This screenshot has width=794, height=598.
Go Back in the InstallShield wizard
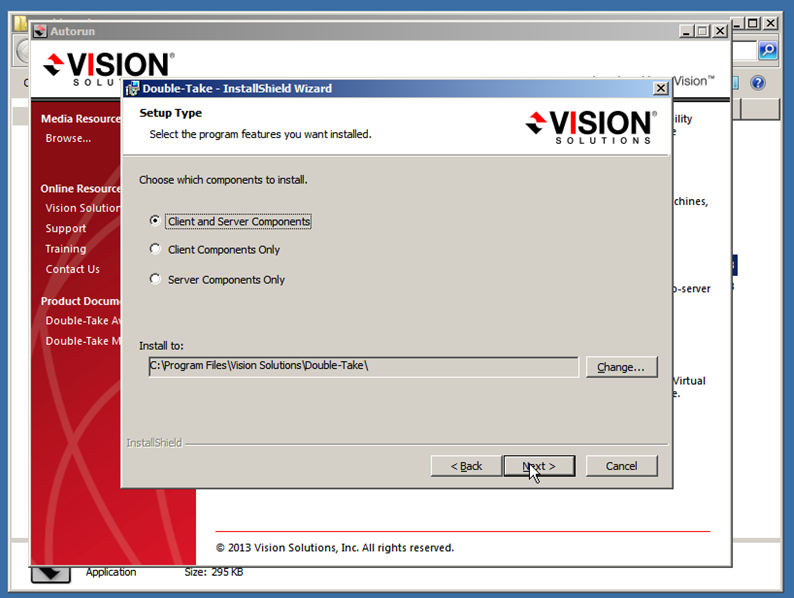[466, 466]
